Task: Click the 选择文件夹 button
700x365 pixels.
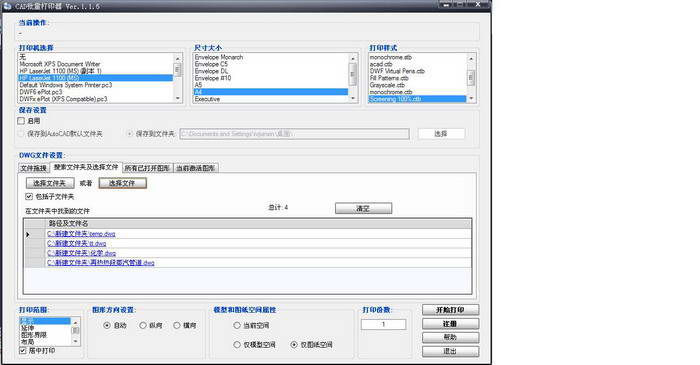Action: click(50, 183)
